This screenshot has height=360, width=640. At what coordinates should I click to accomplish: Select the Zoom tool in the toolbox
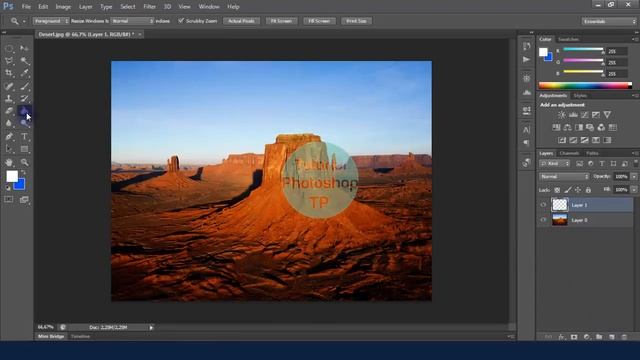[24, 162]
